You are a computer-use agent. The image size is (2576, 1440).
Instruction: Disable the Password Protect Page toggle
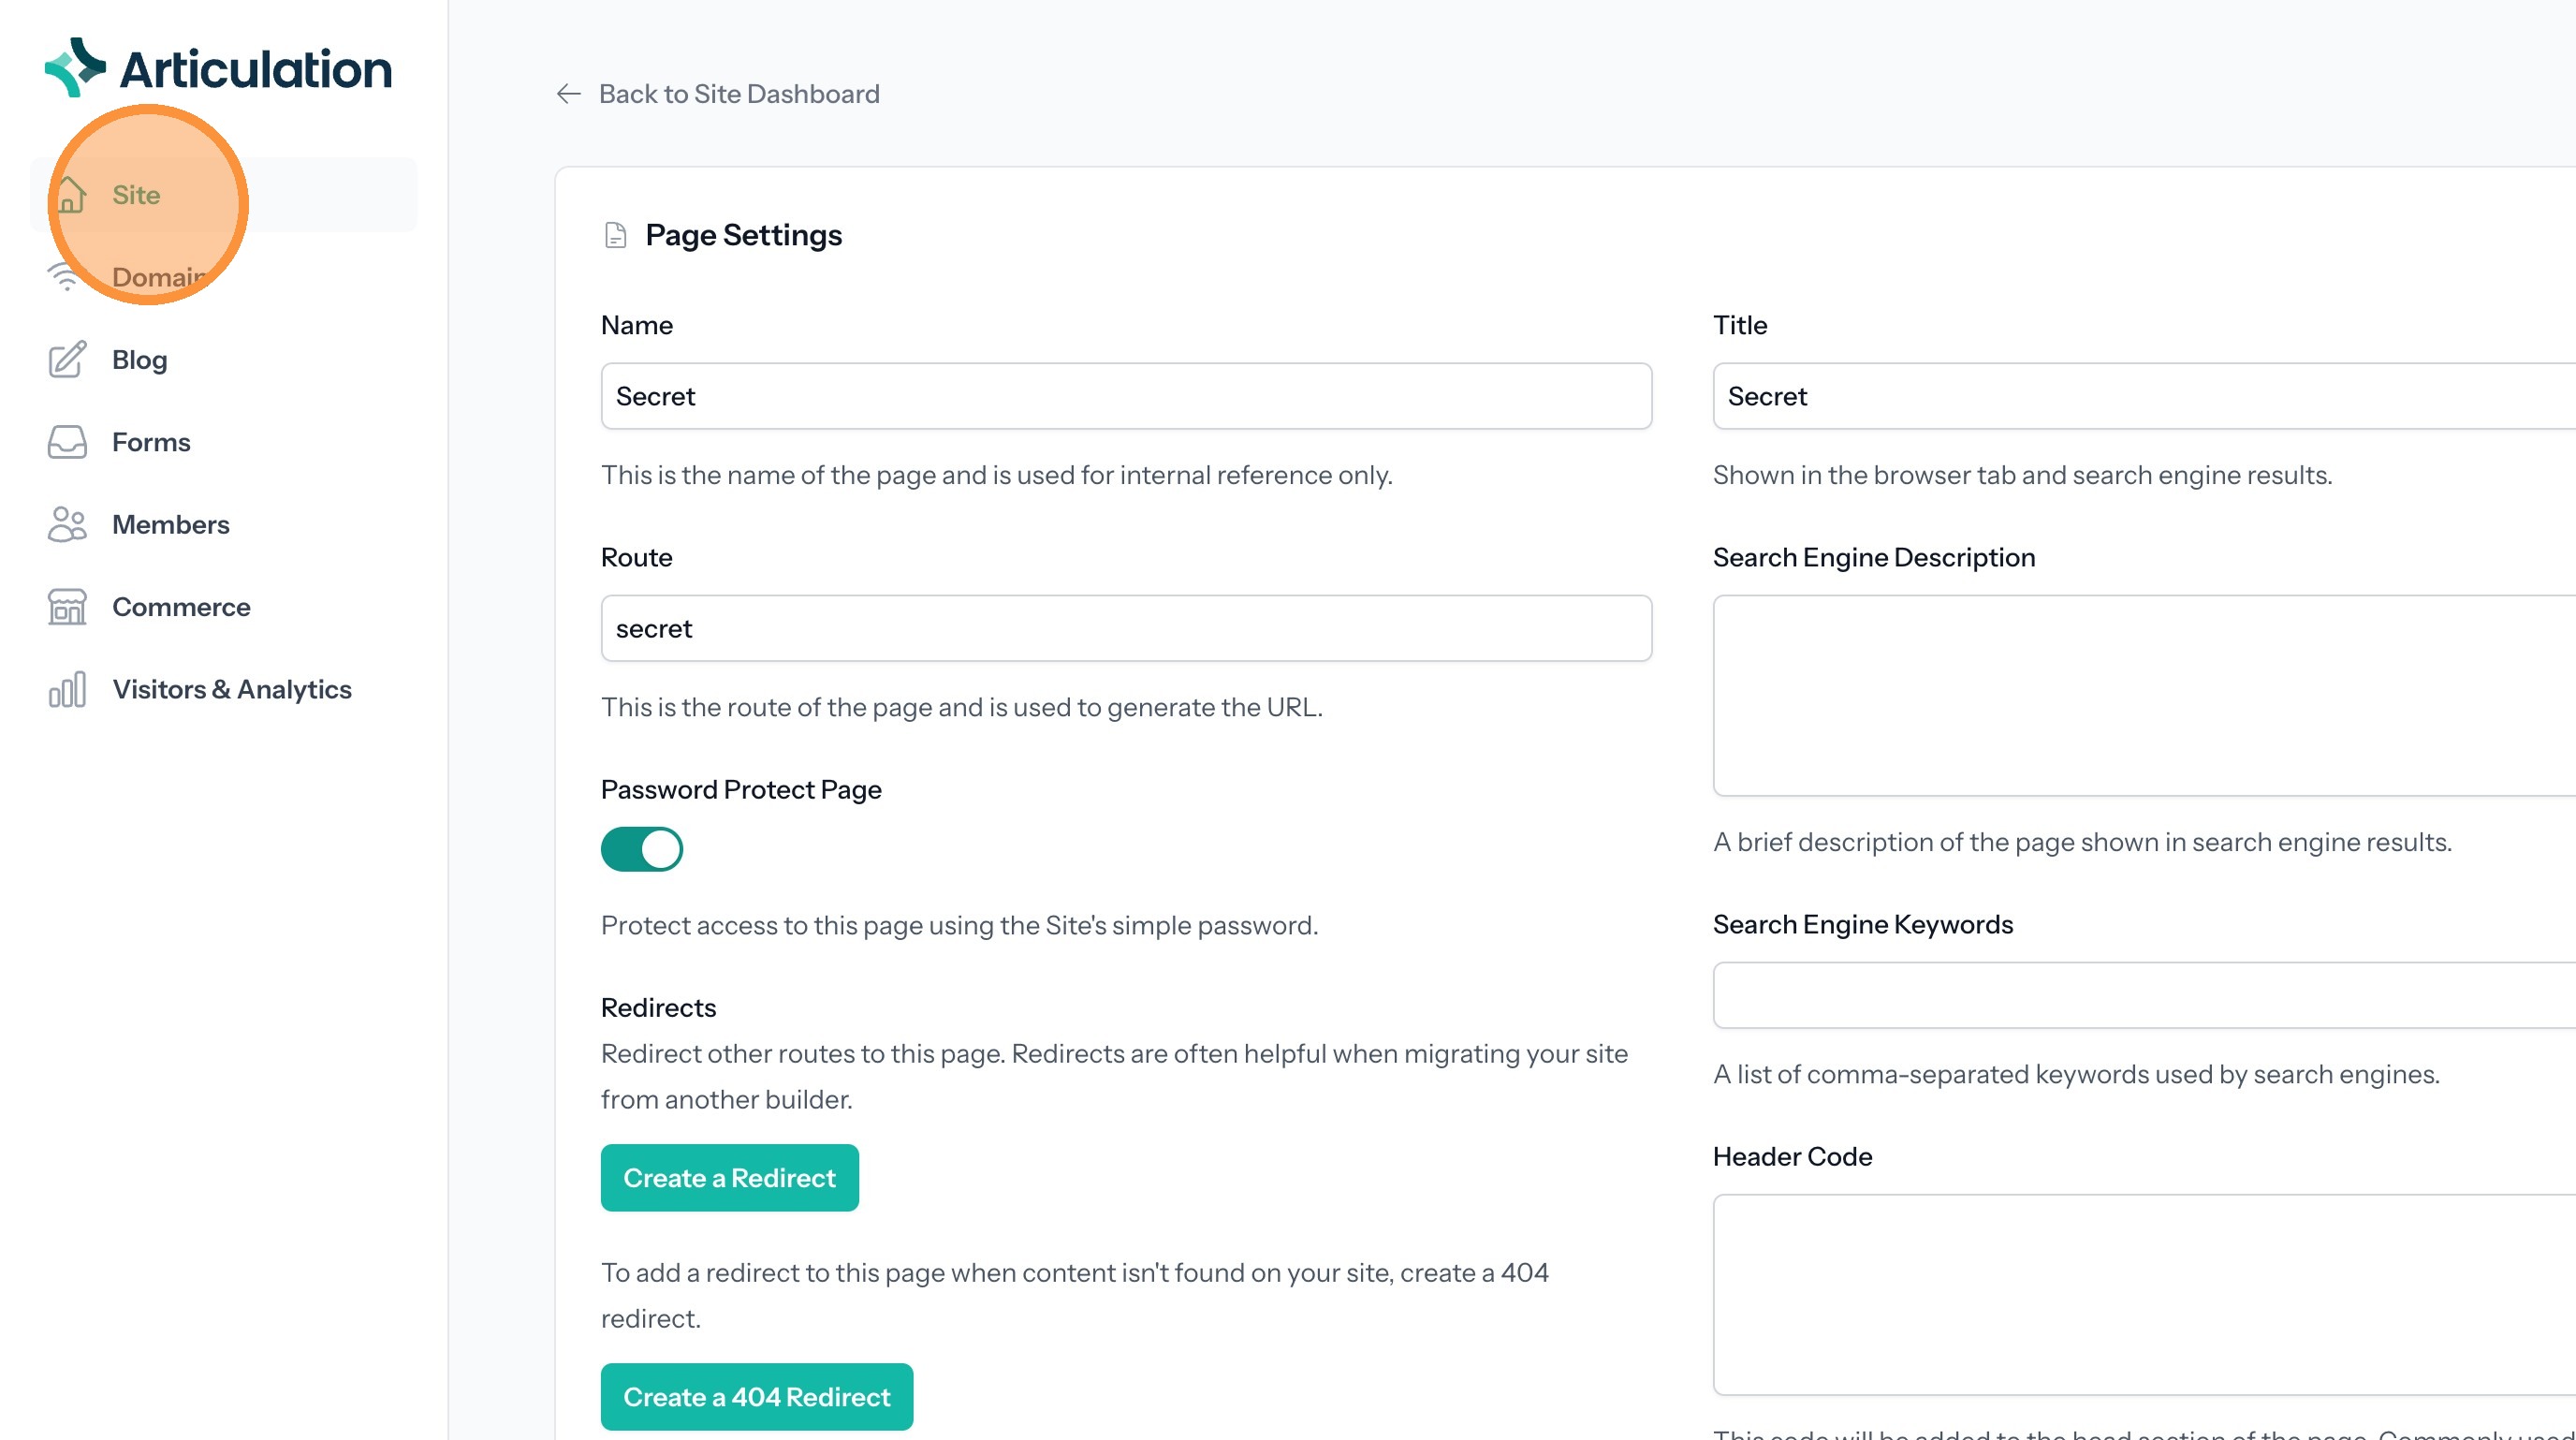[641, 849]
